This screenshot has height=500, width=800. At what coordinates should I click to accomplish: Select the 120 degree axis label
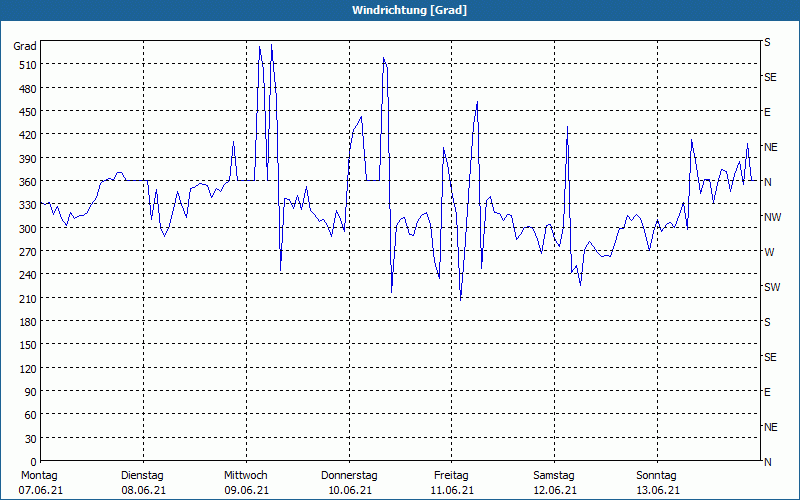point(28,369)
